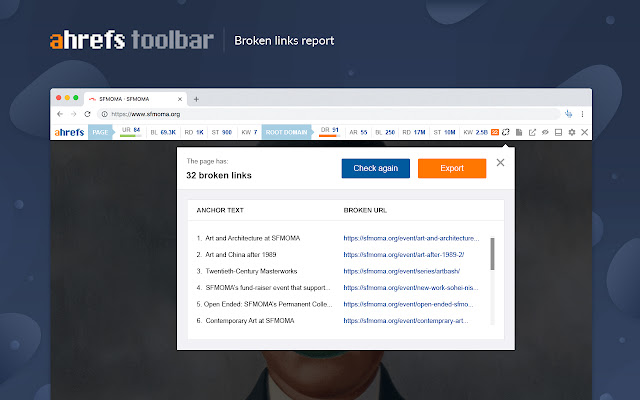The width and height of the screenshot is (640, 400).
Task: Click the BROKEN URL column header
Action: (x=365, y=210)
